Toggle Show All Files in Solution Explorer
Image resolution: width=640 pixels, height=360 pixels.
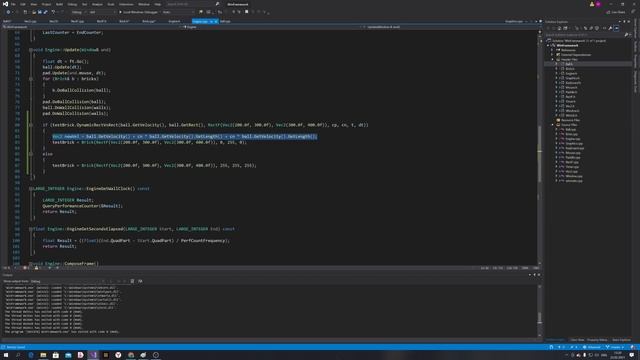597,28
